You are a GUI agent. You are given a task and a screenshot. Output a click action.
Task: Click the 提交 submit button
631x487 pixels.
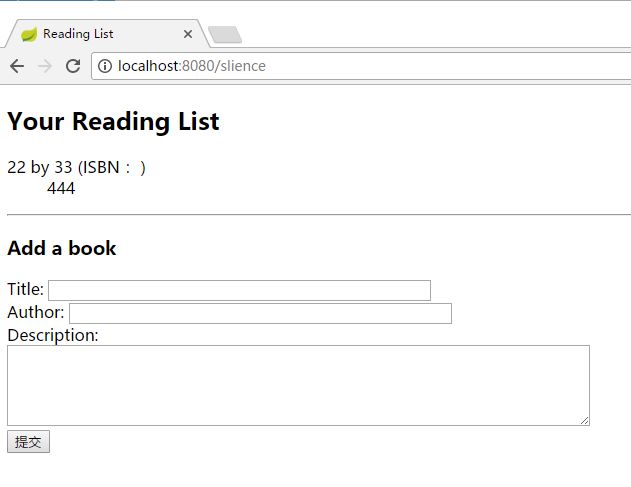pos(28,442)
